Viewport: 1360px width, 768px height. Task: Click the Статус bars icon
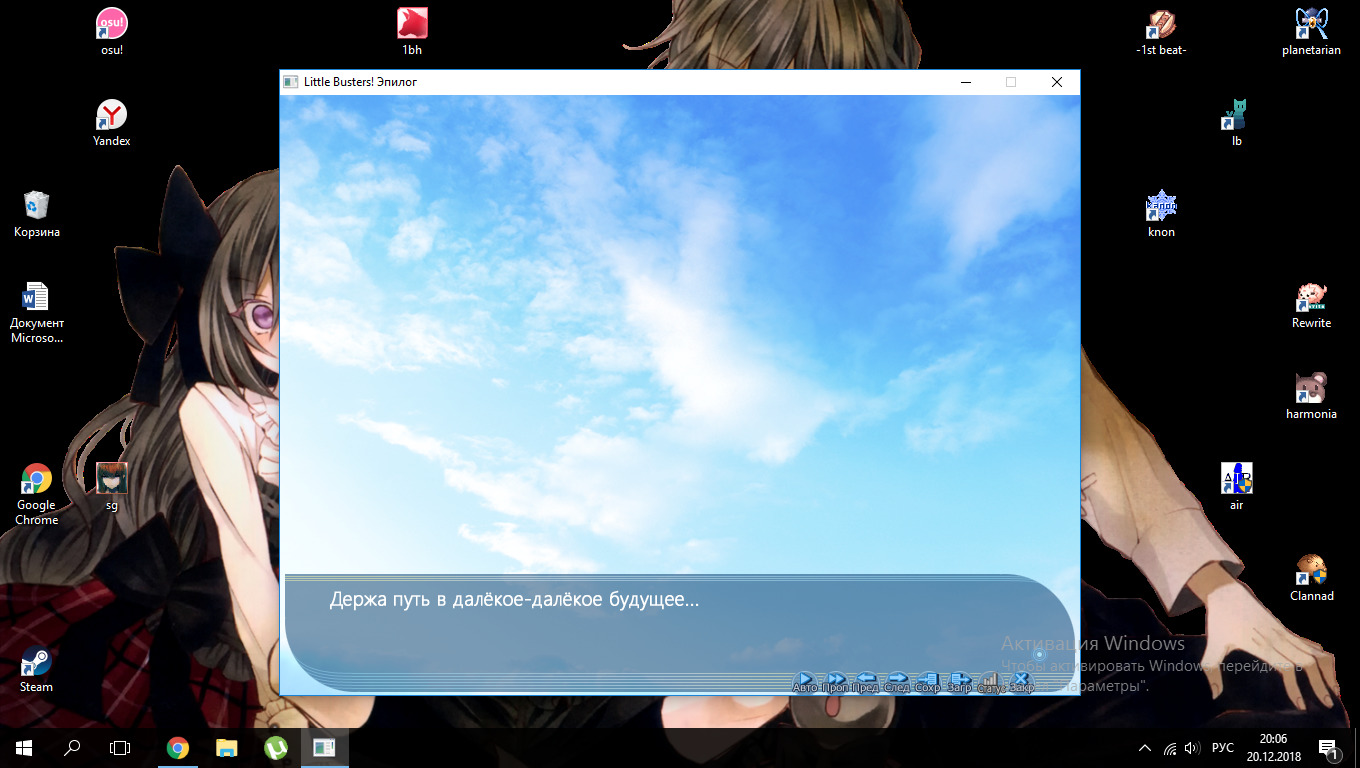(x=990, y=682)
